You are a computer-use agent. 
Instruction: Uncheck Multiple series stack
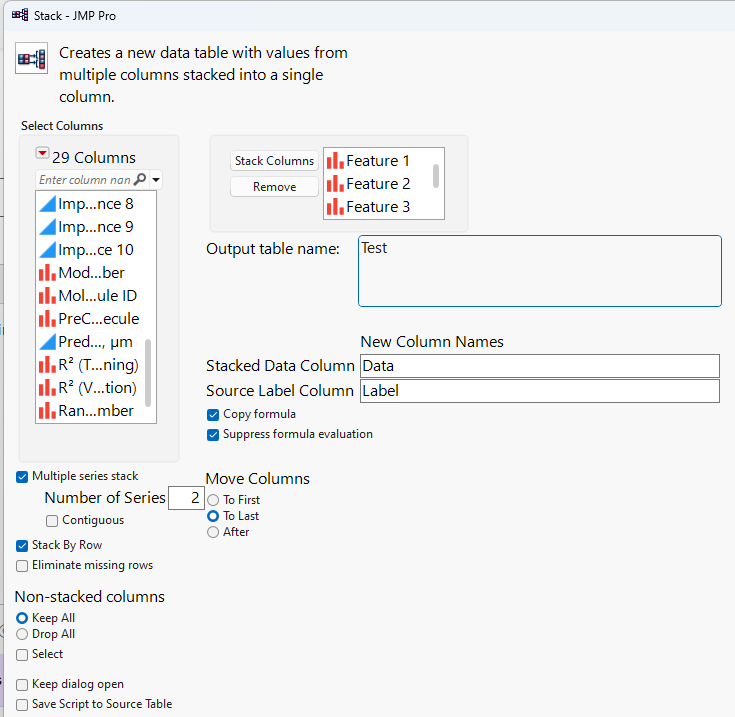pos(22,477)
